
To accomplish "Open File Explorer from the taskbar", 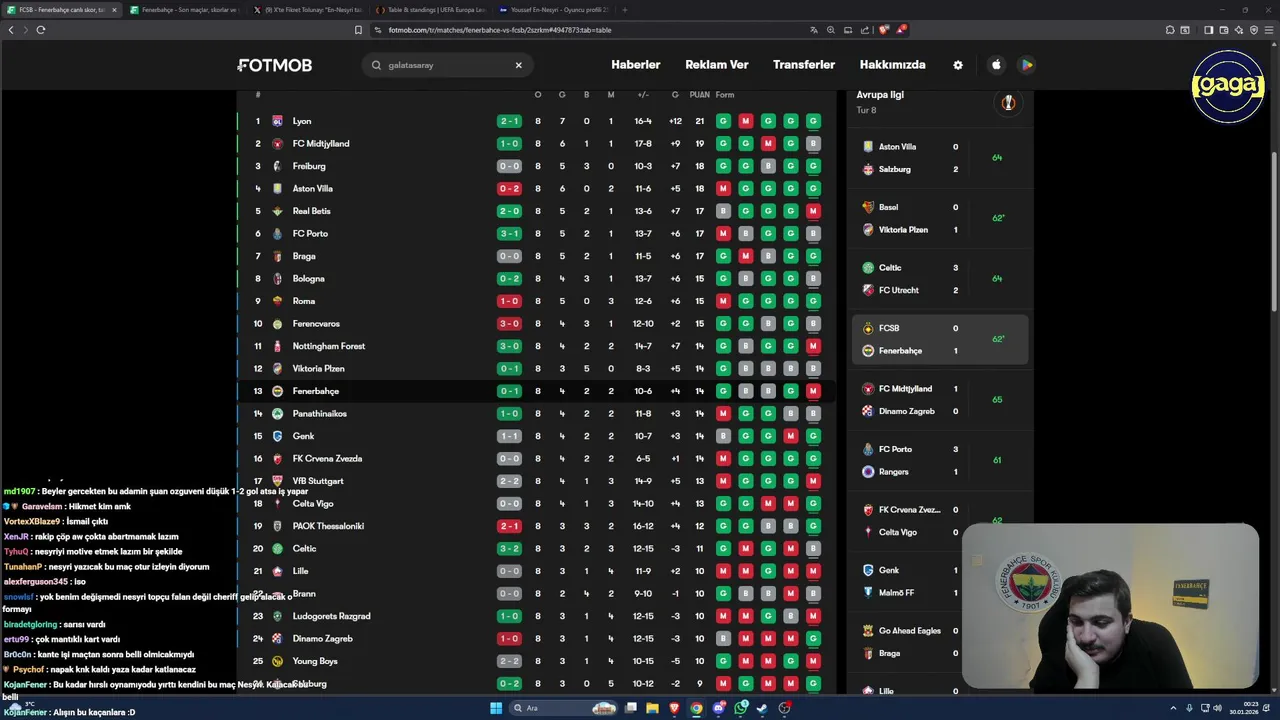I will pyautogui.click(x=652, y=708).
